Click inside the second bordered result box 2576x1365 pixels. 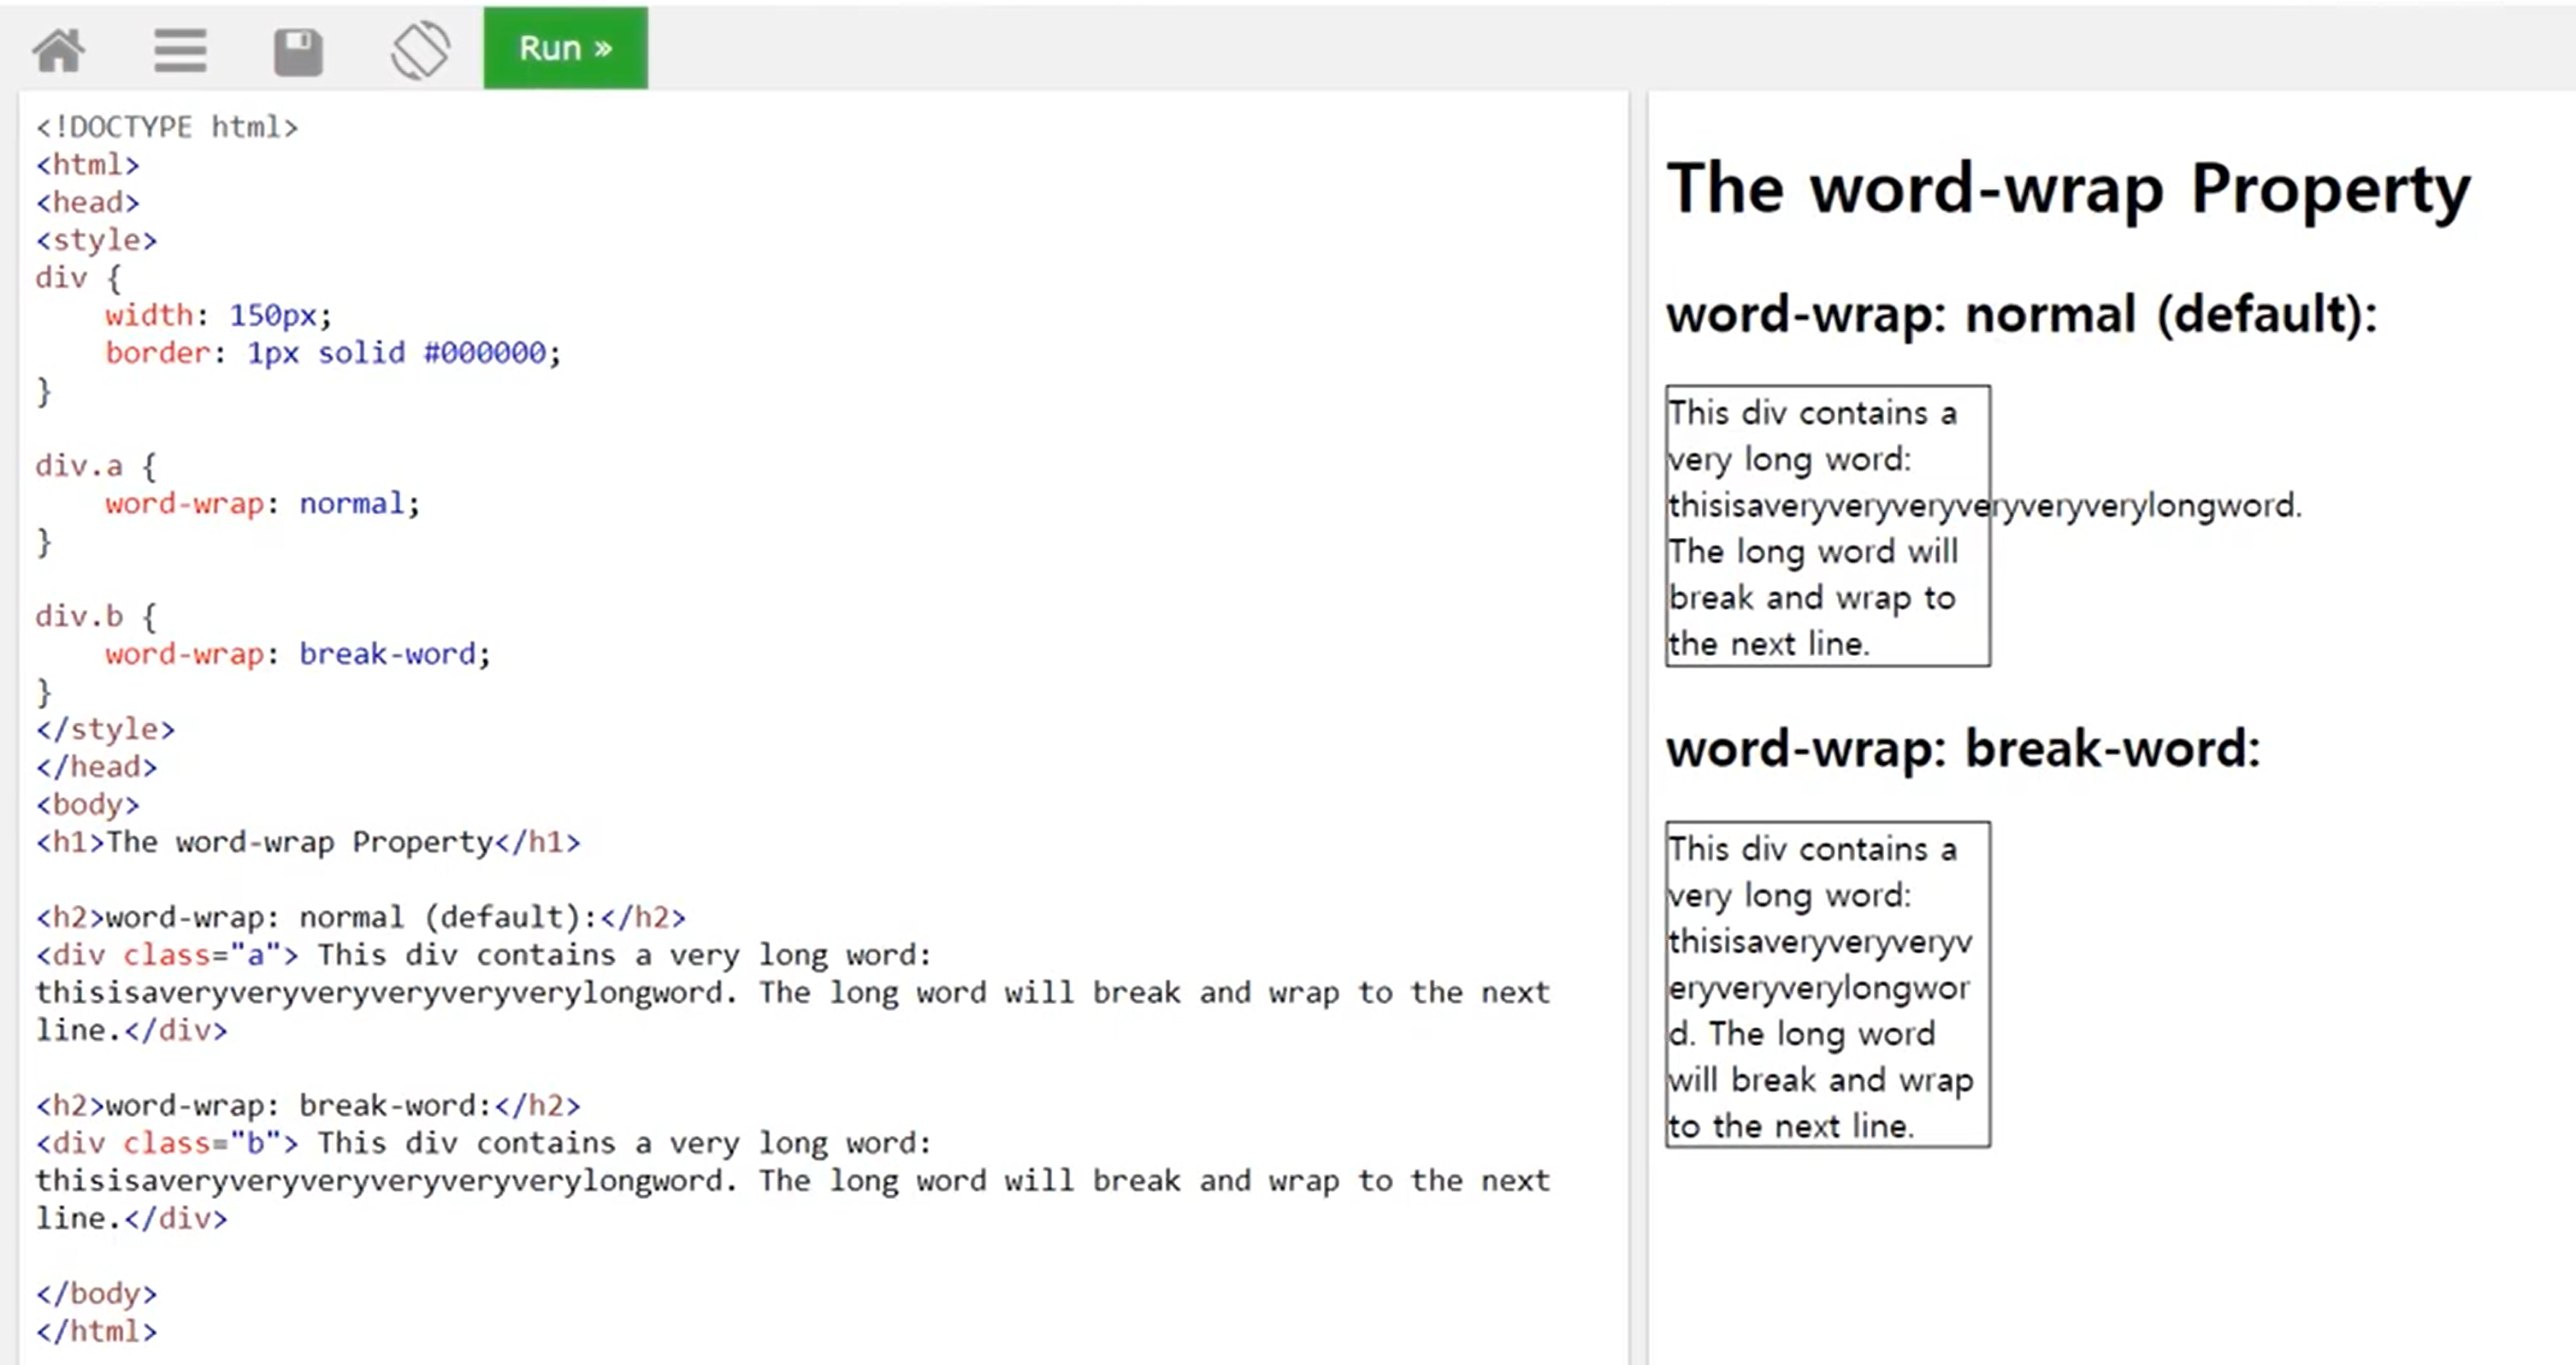(1827, 985)
